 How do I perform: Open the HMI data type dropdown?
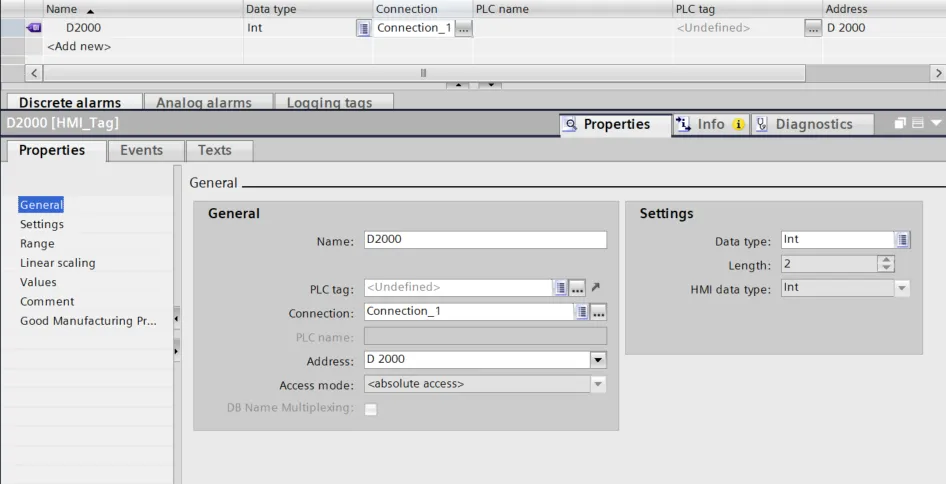coord(902,288)
